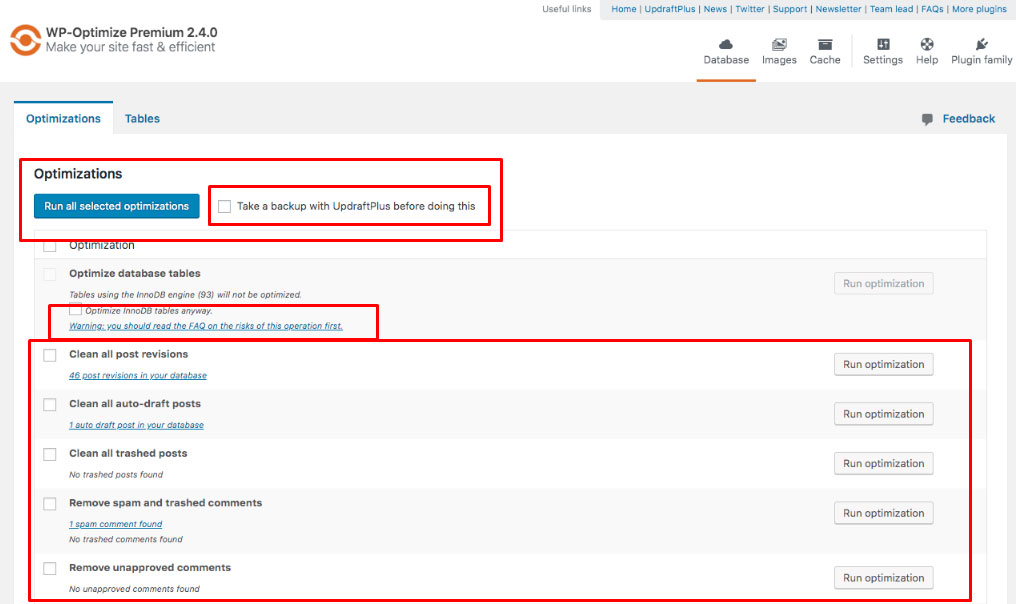1016x604 pixels.
Task: Open the Settings sliders icon
Action: pyautogui.click(x=883, y=44)
